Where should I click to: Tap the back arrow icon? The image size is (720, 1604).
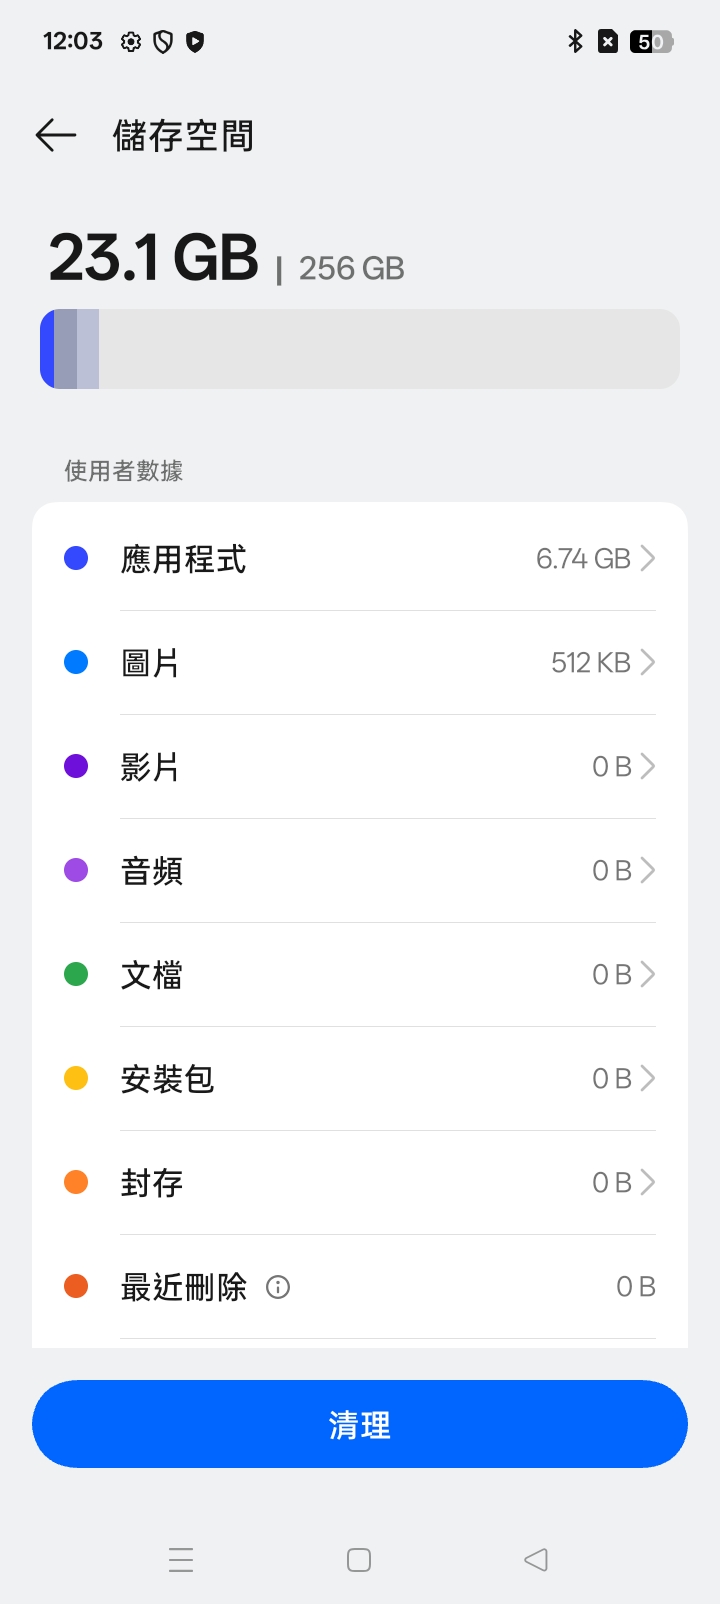56,135
